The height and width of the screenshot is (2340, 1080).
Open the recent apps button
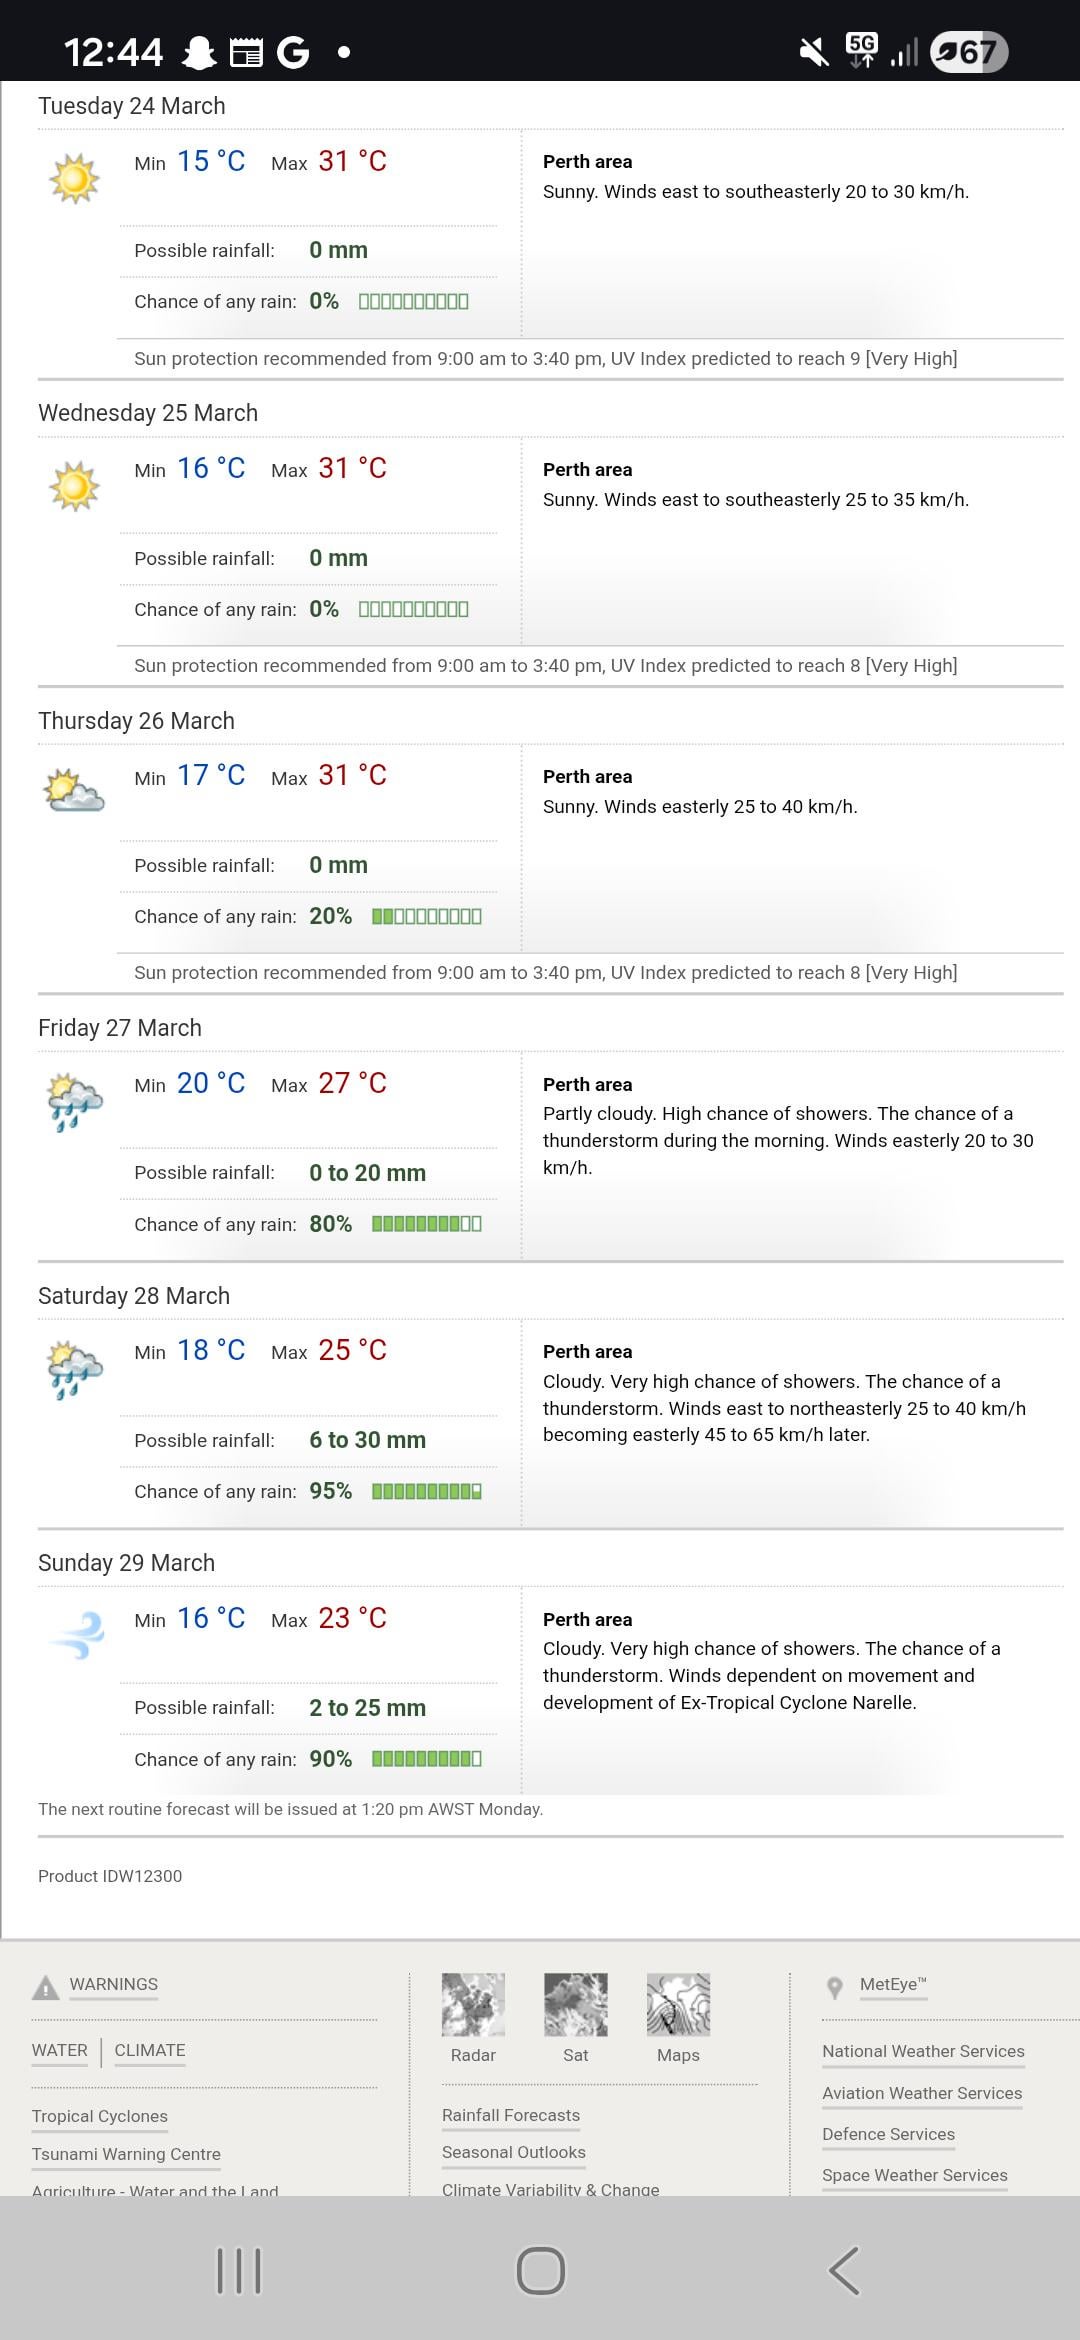239,2270
